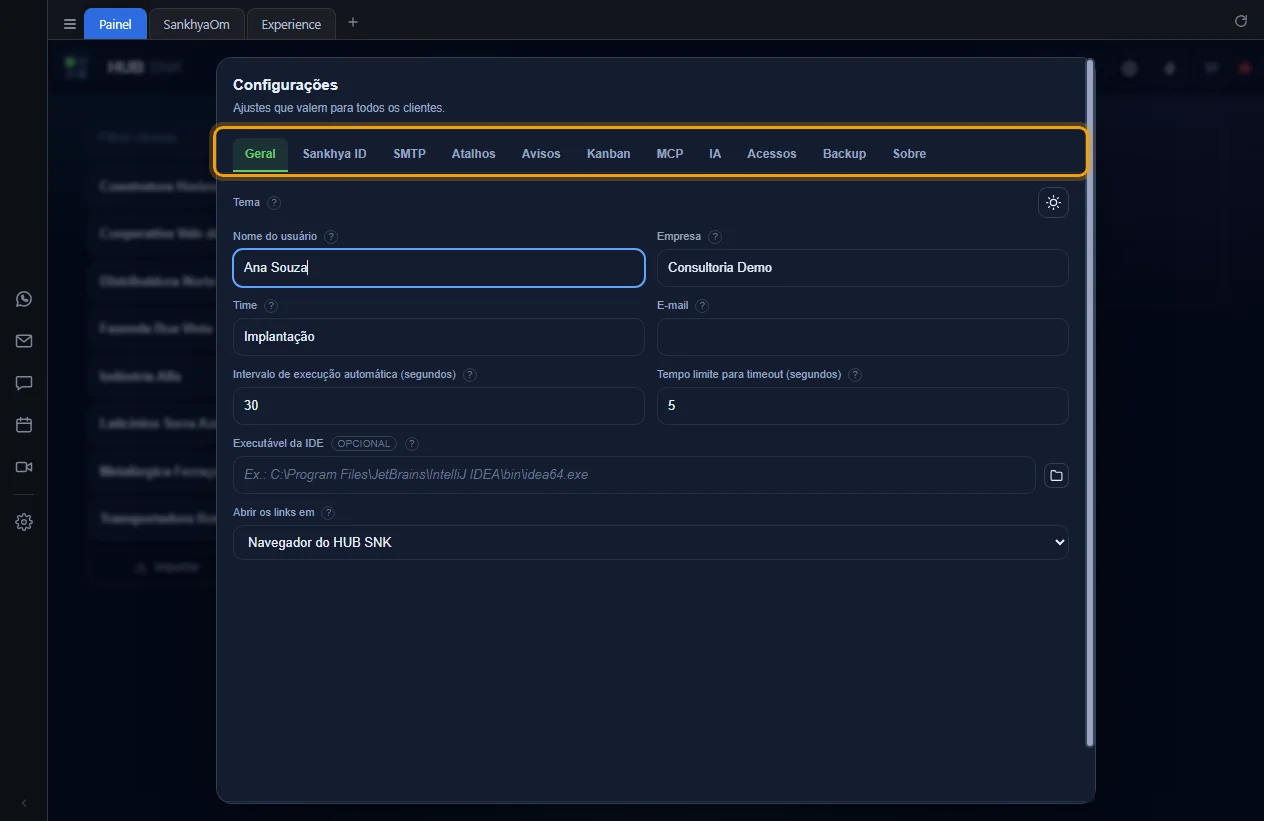Click the Executável da IDE path field
This screenshot has height=821, width=1264.
pos(634,475)
